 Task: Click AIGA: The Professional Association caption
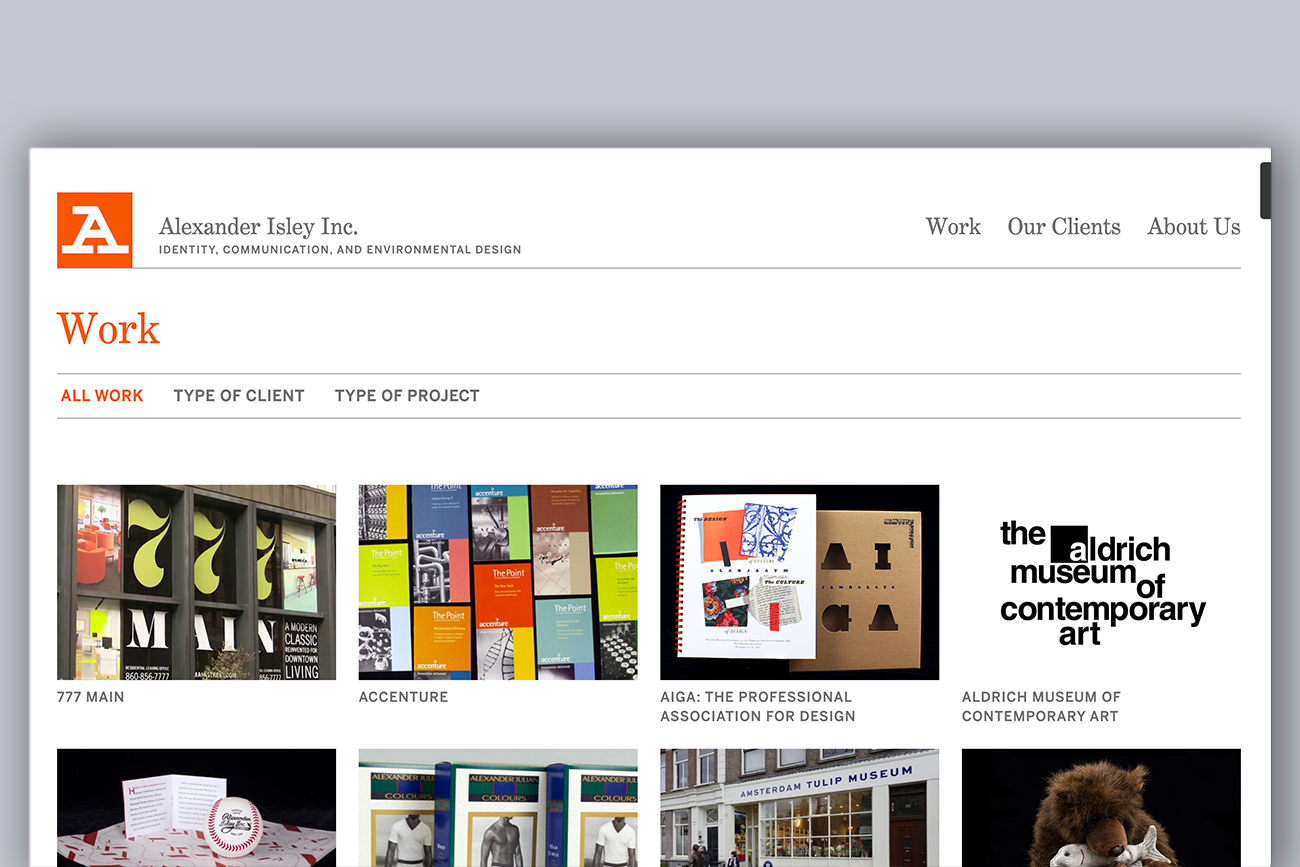pyautogui.click(x=758, y=706)
